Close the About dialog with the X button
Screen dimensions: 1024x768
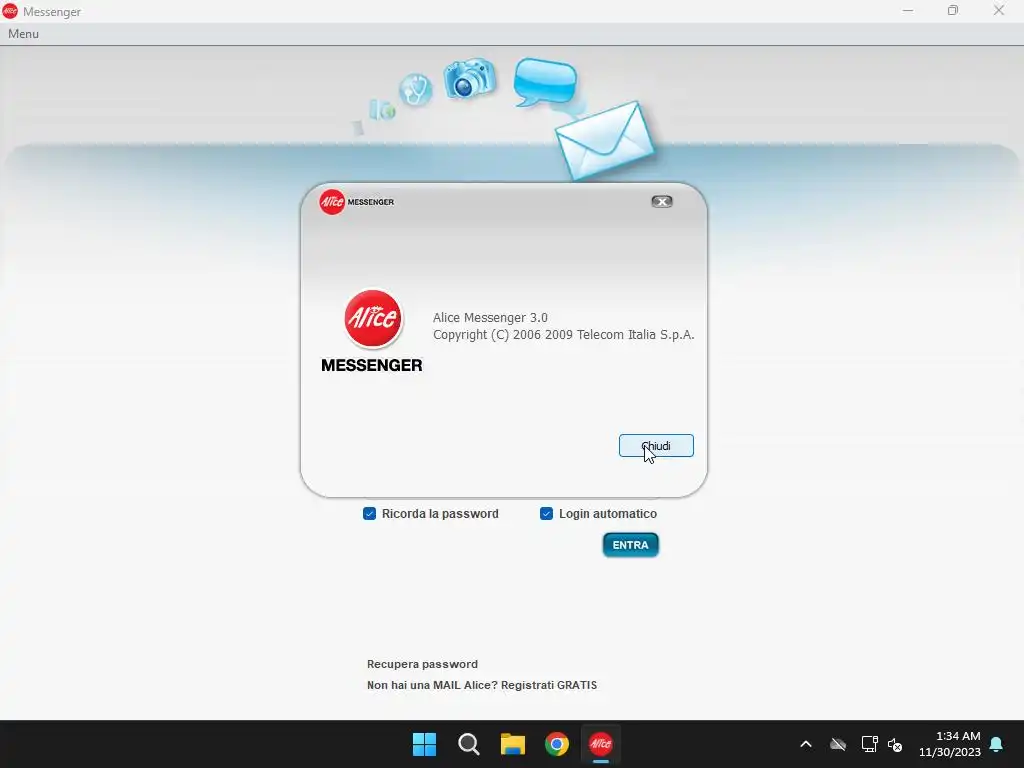[x=662, y=202]
